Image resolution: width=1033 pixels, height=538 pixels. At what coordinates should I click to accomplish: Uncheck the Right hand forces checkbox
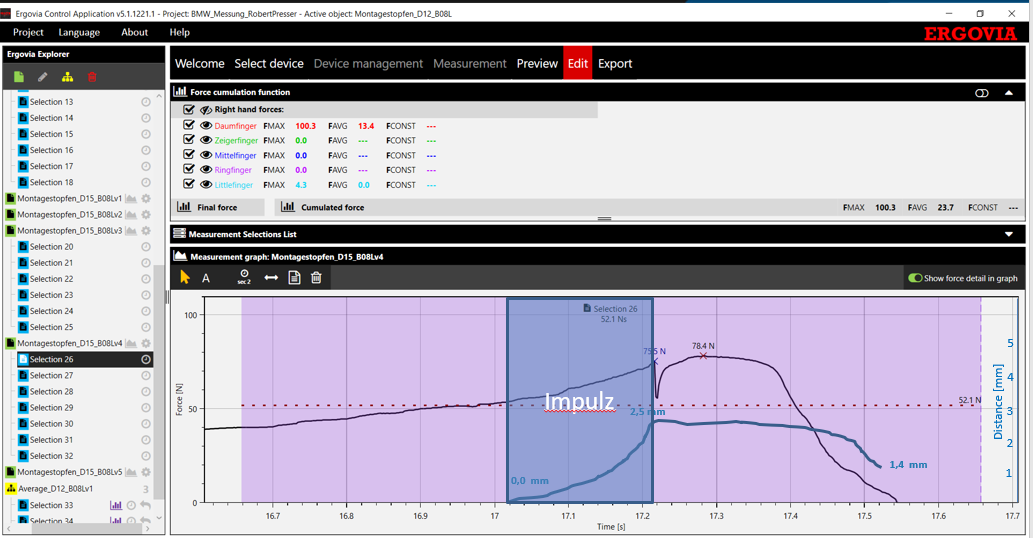click(189, 109)
